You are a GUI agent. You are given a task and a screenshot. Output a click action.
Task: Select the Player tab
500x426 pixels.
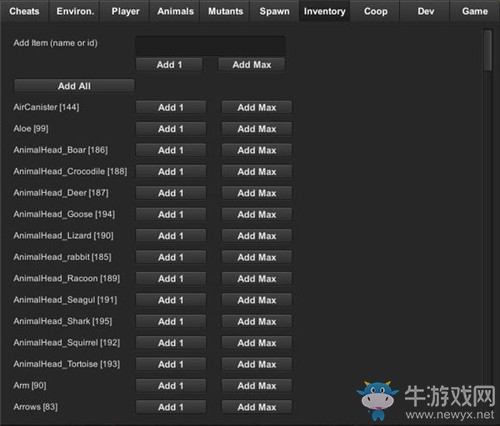(x=125, y=11)
